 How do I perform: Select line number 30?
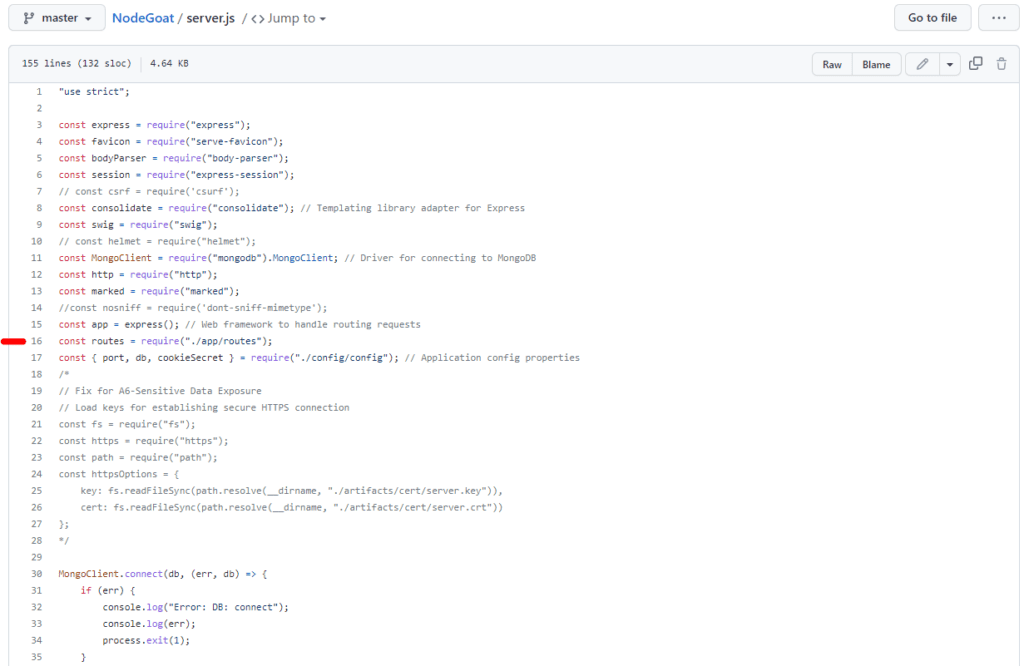(37, 574)
